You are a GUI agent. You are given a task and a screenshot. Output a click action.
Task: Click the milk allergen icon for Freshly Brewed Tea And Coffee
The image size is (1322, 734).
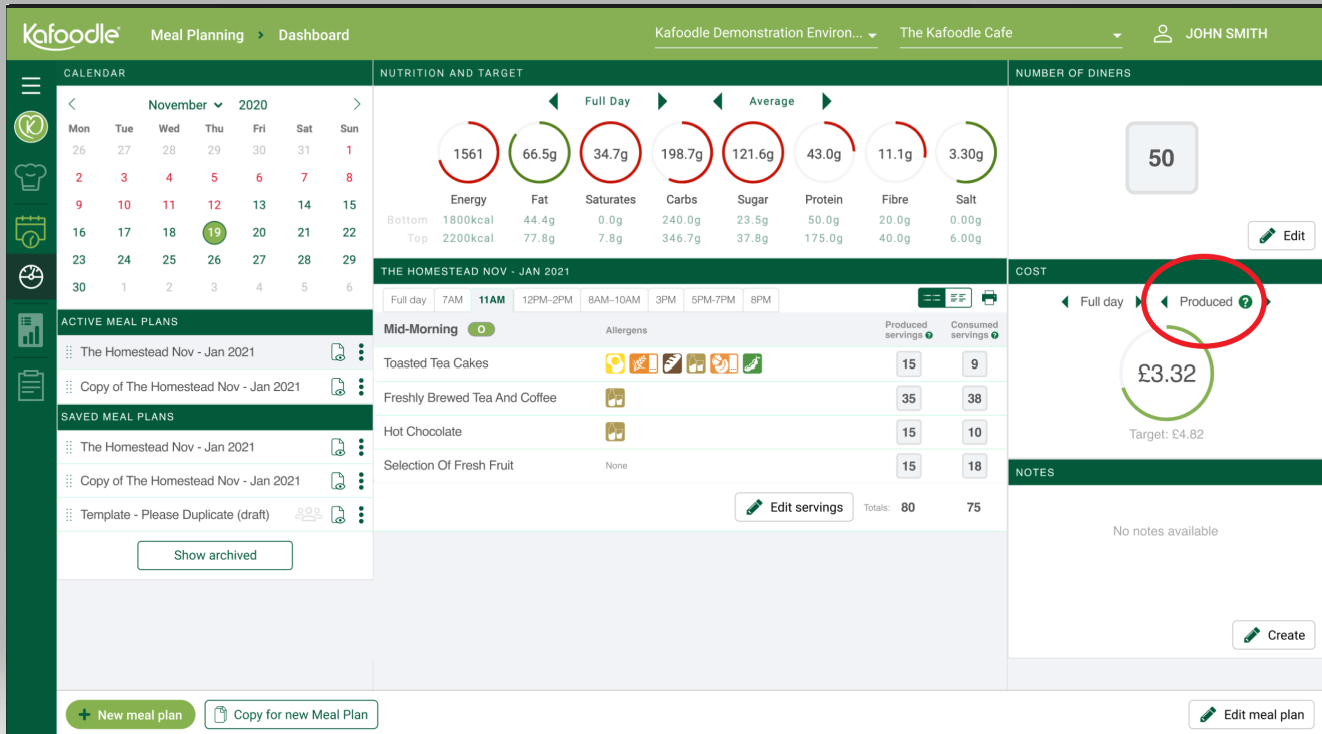click(x=616, y=398)
